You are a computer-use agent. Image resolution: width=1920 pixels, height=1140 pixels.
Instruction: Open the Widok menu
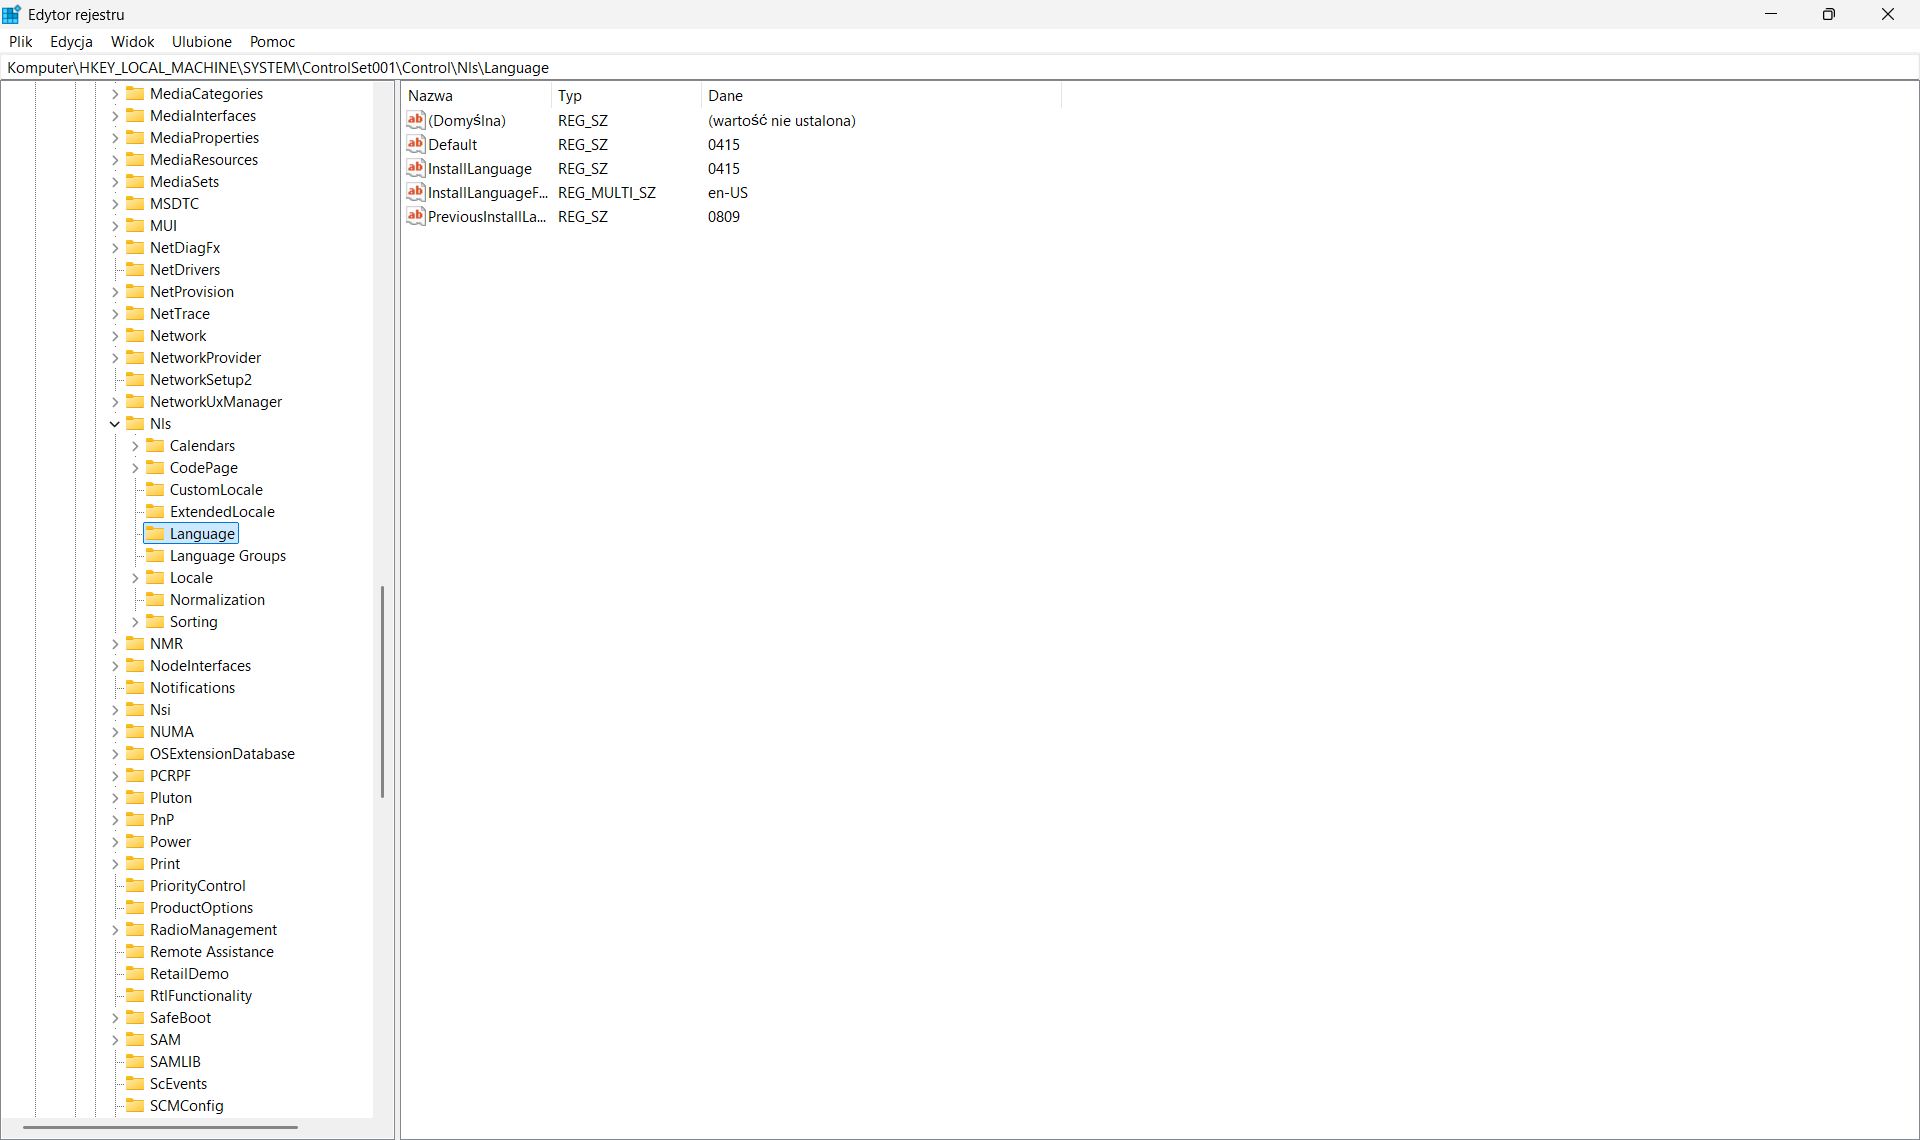pyautogui.click(x=132, y=41)
